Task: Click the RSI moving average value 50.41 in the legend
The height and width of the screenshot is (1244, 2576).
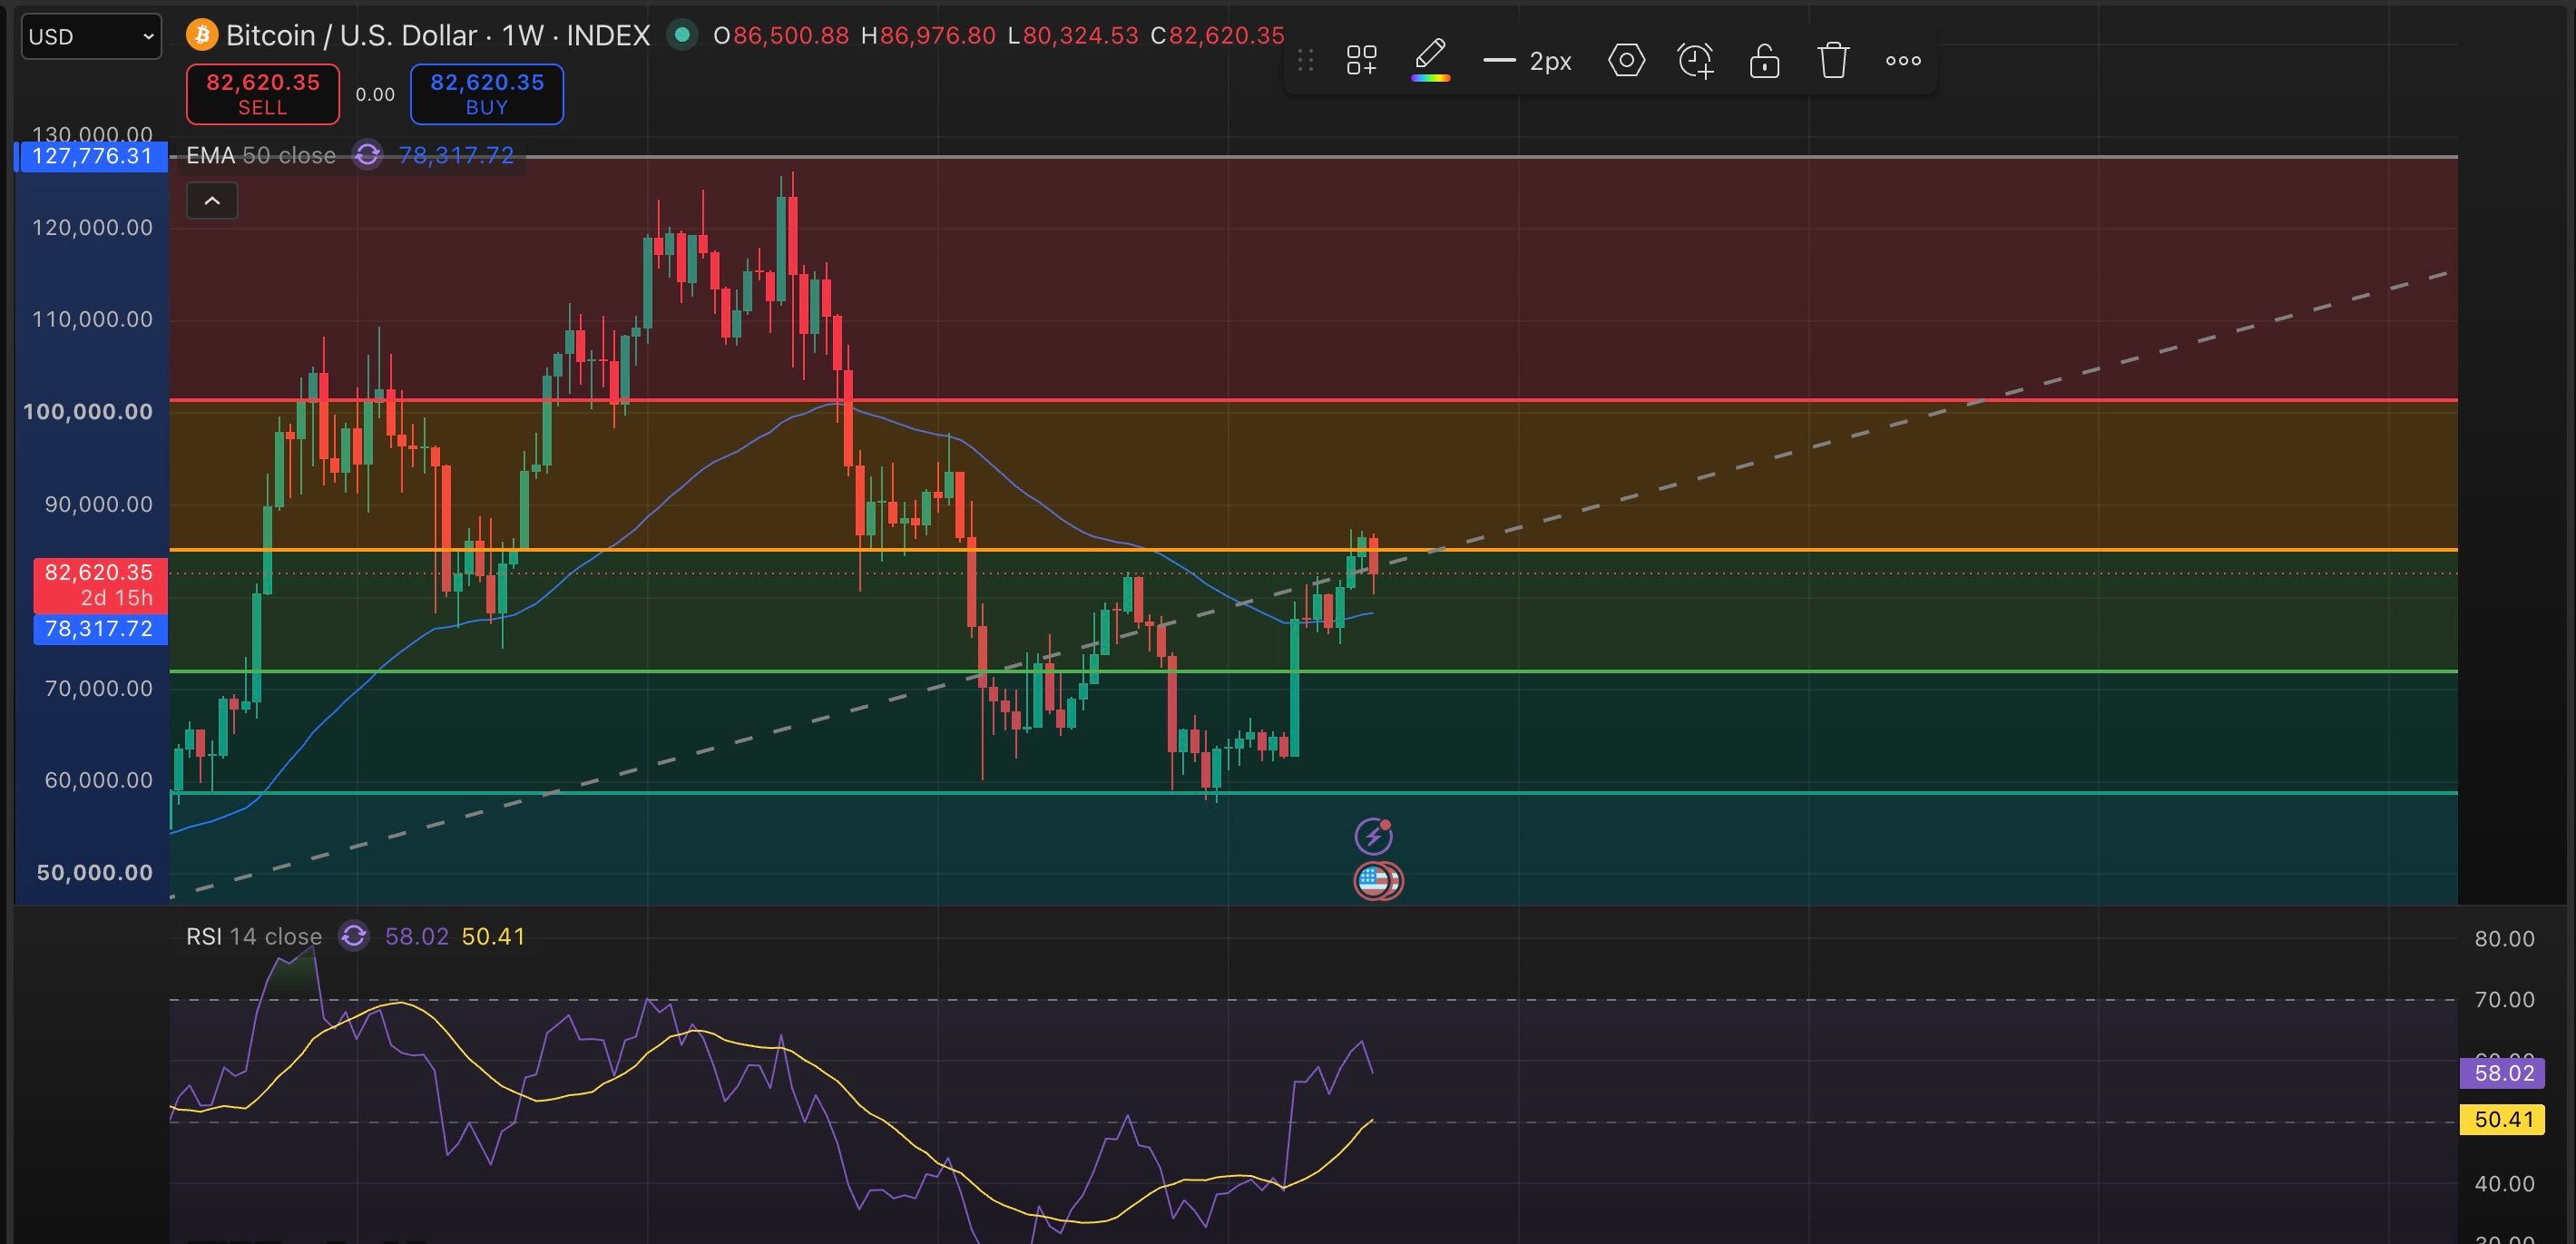Action: click(x=493, y=937)
